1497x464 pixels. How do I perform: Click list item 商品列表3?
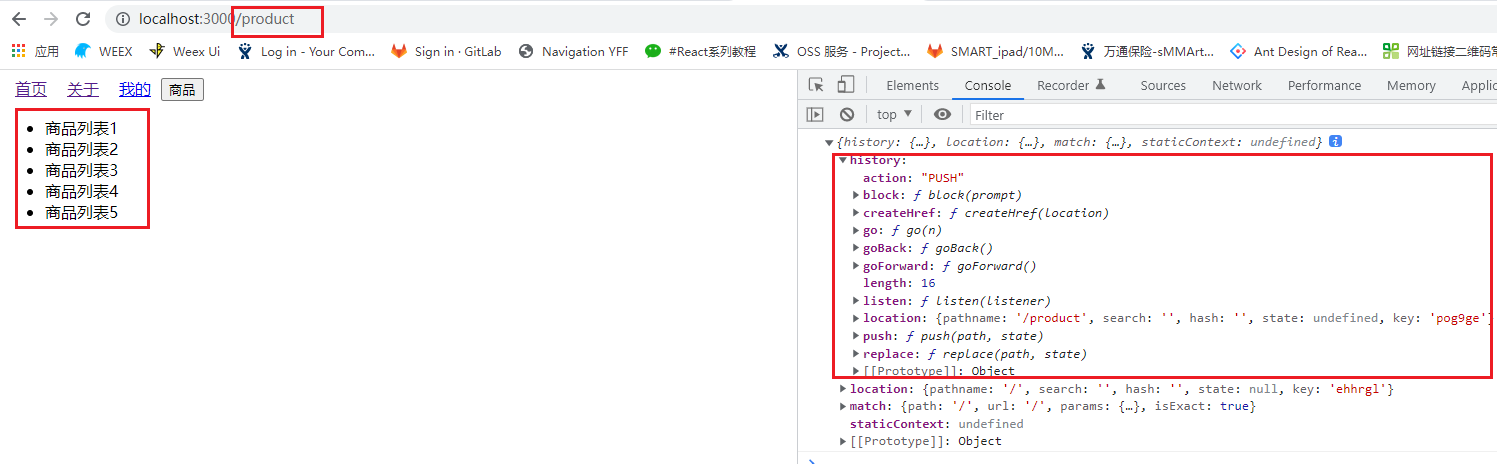81,171
